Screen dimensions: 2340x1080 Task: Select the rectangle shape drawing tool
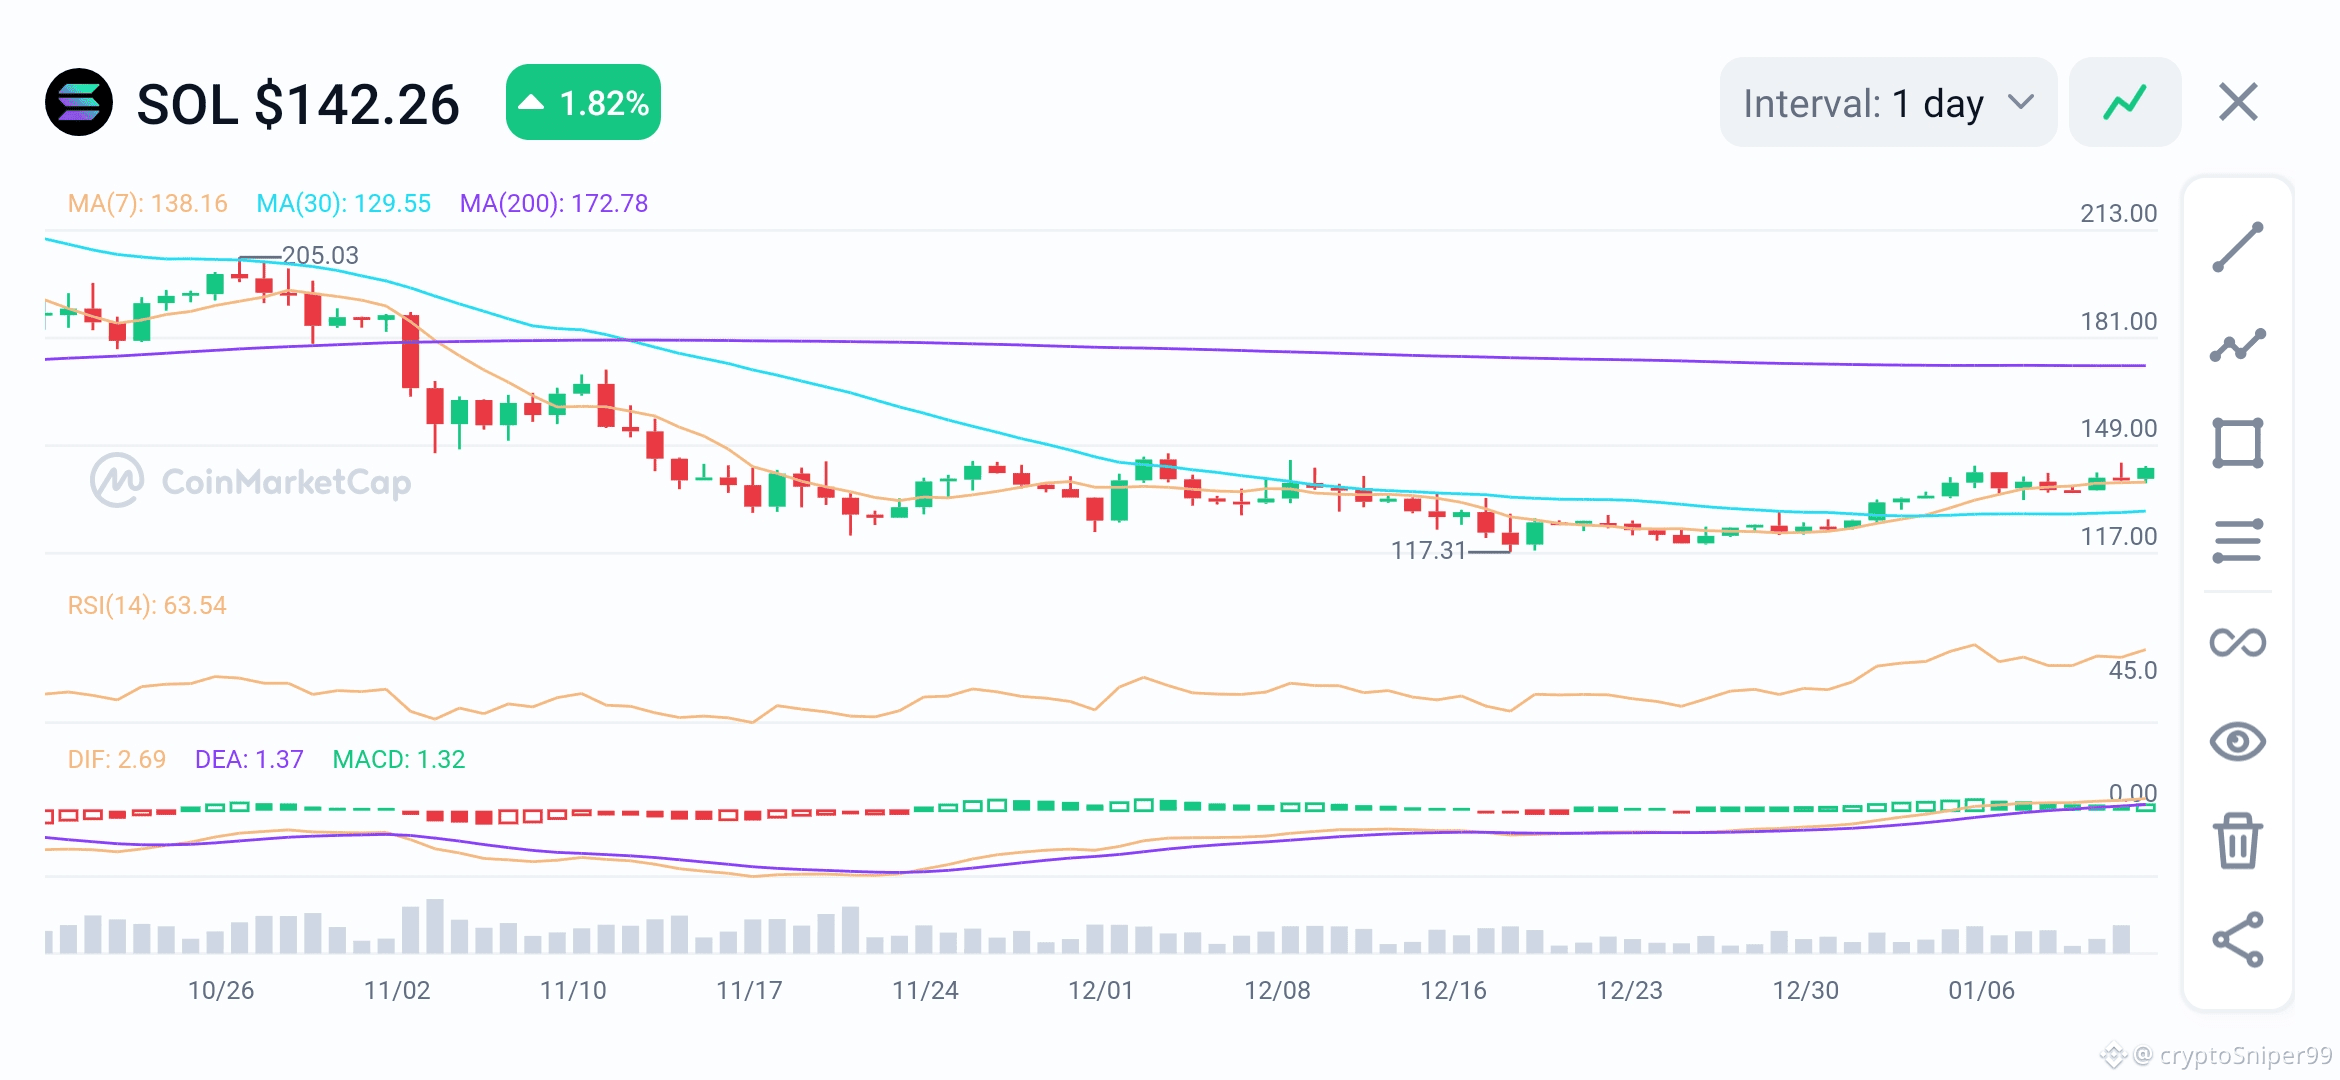2237,443
